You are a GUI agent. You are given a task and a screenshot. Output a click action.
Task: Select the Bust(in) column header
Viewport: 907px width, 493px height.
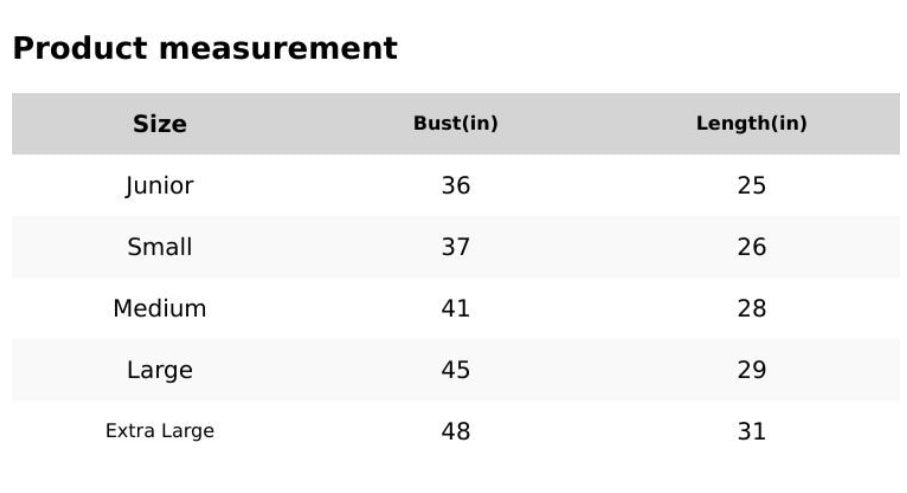click(x=456, y=123)
